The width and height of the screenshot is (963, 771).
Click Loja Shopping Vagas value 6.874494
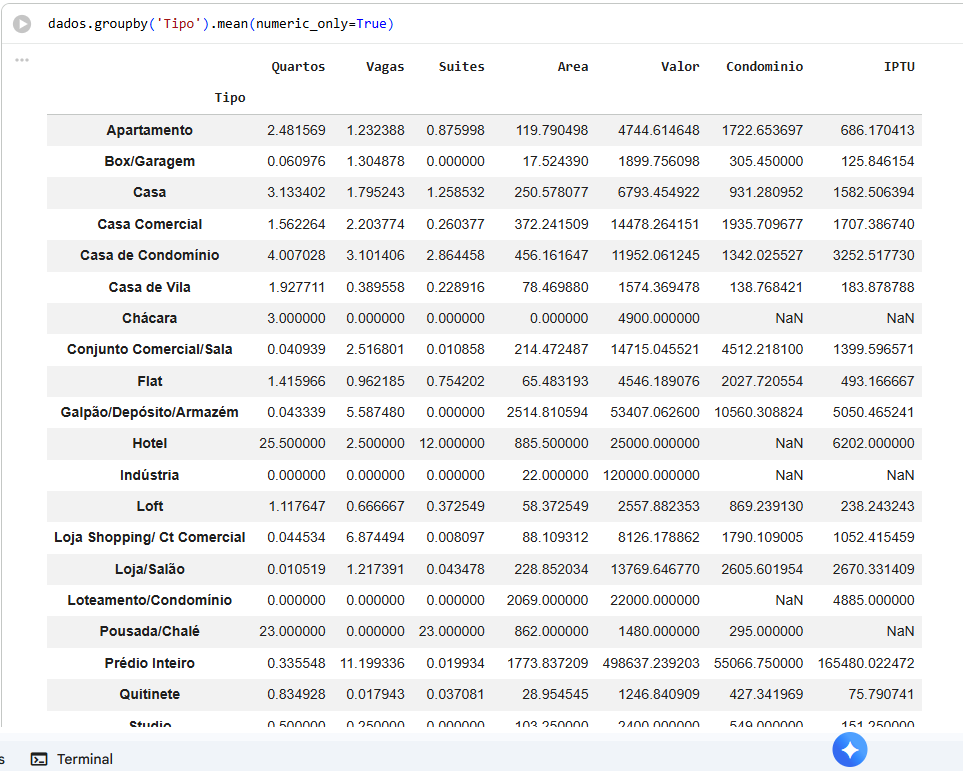pos(375,537)
